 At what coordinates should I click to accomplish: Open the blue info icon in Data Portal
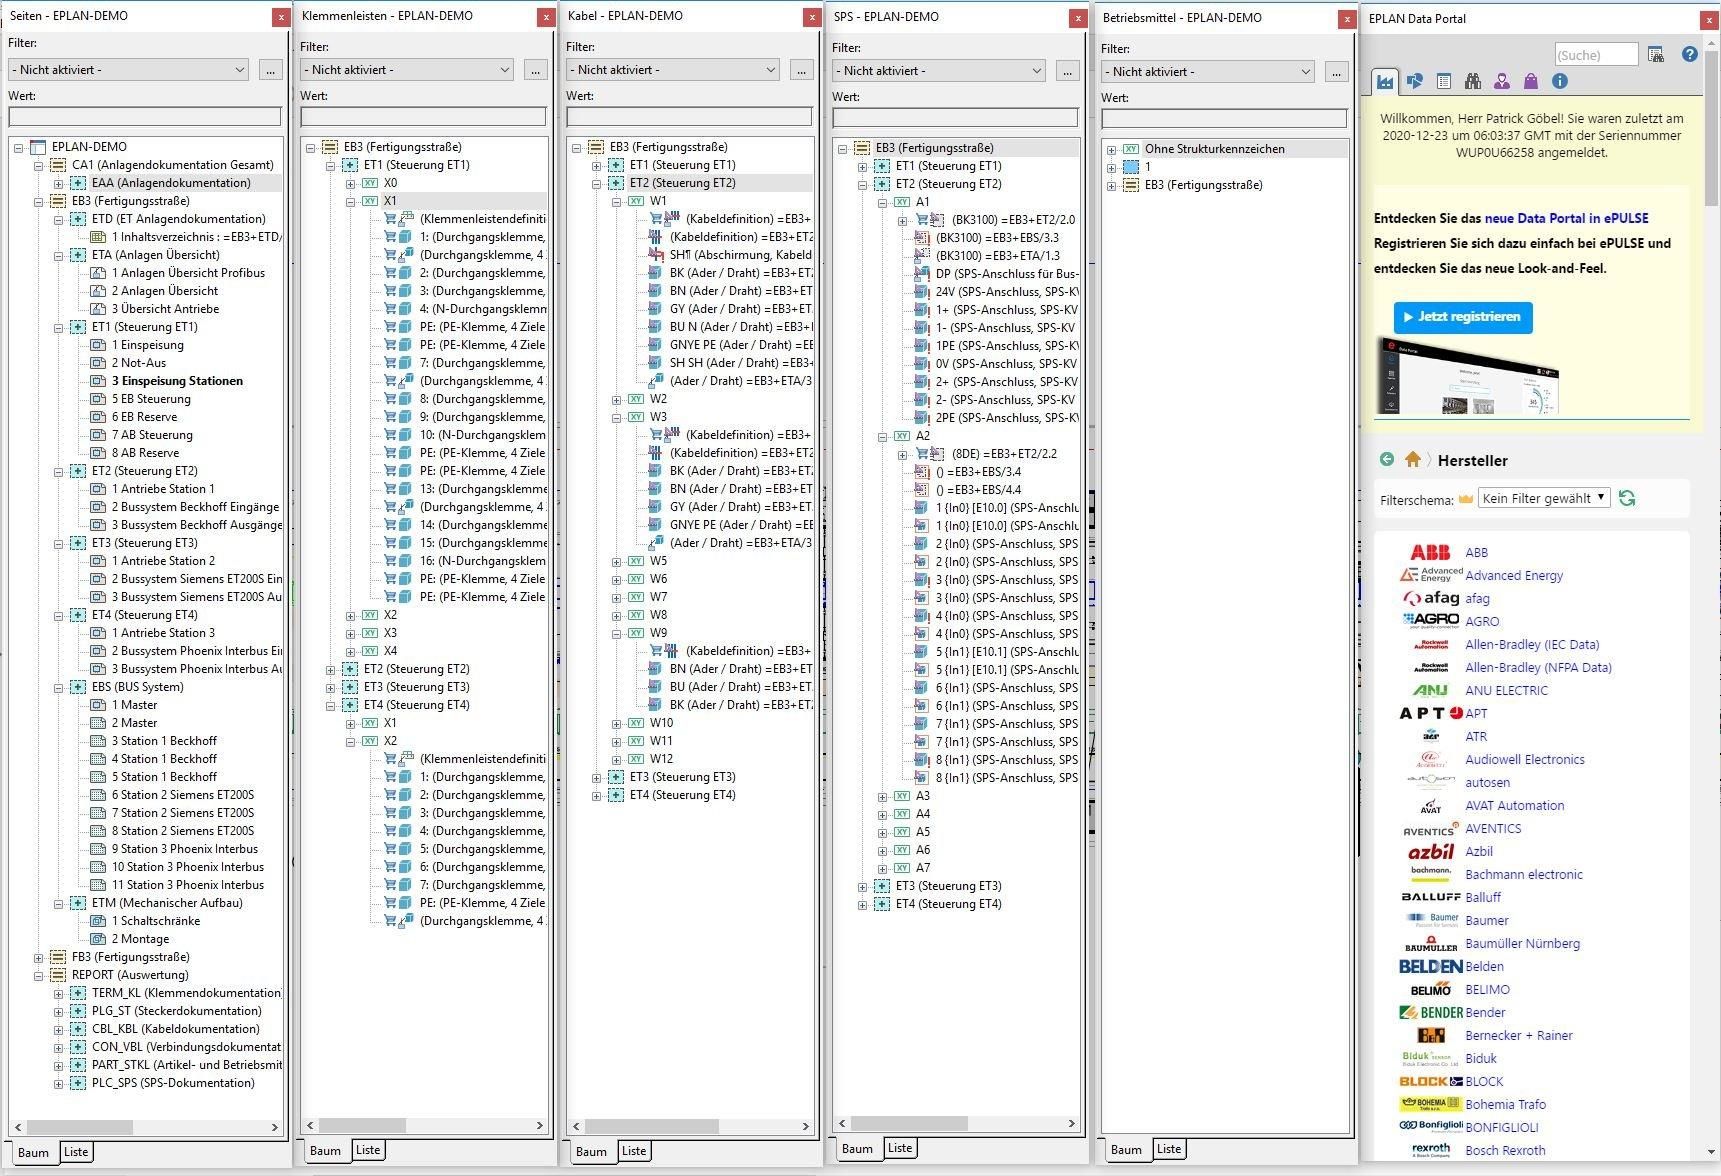click(x=1559, y=81)
